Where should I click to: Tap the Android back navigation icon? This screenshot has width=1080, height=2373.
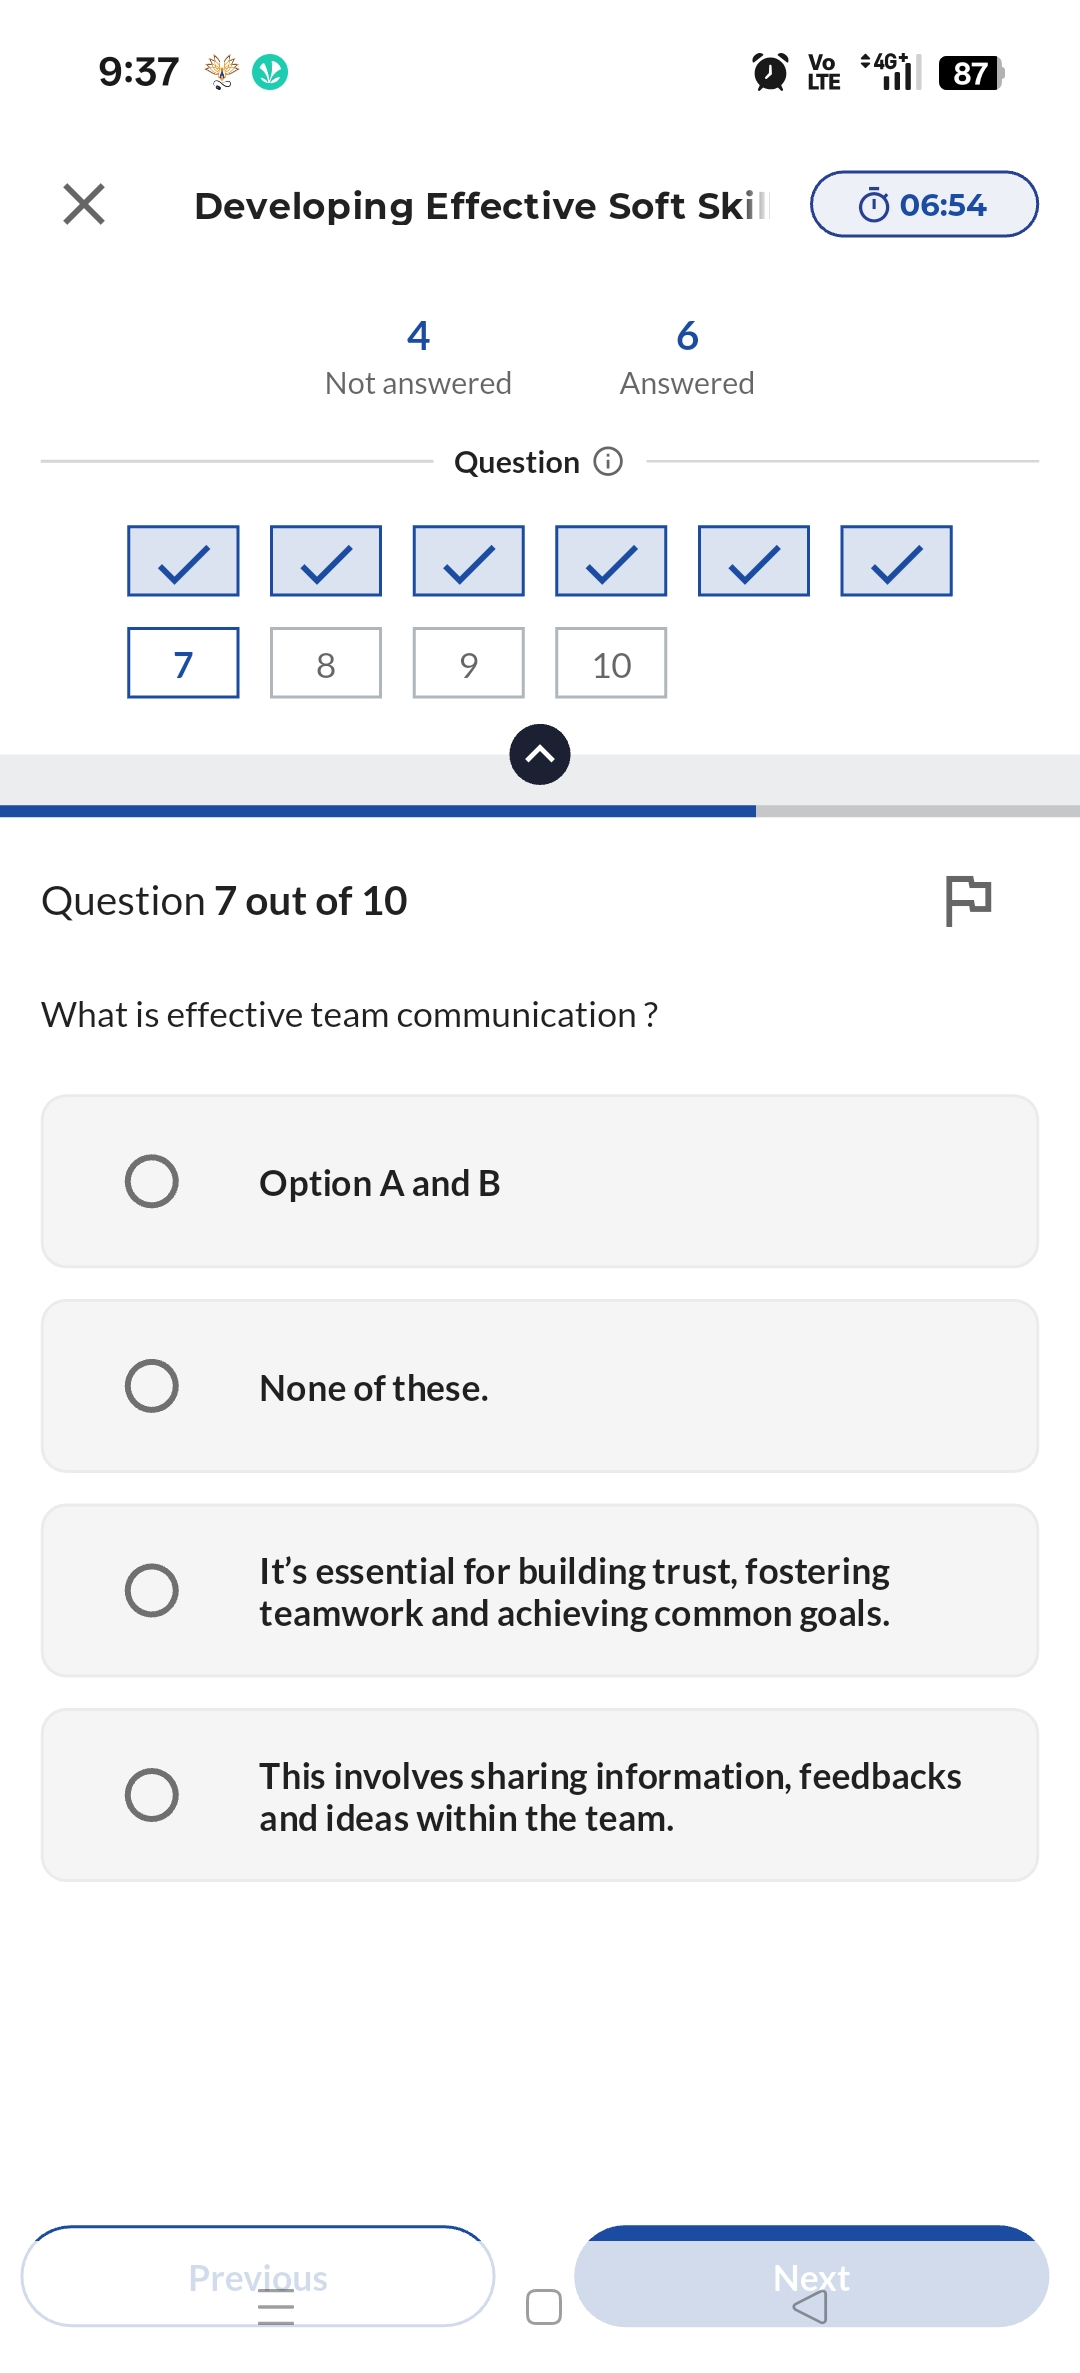[x=810, y=2307]
